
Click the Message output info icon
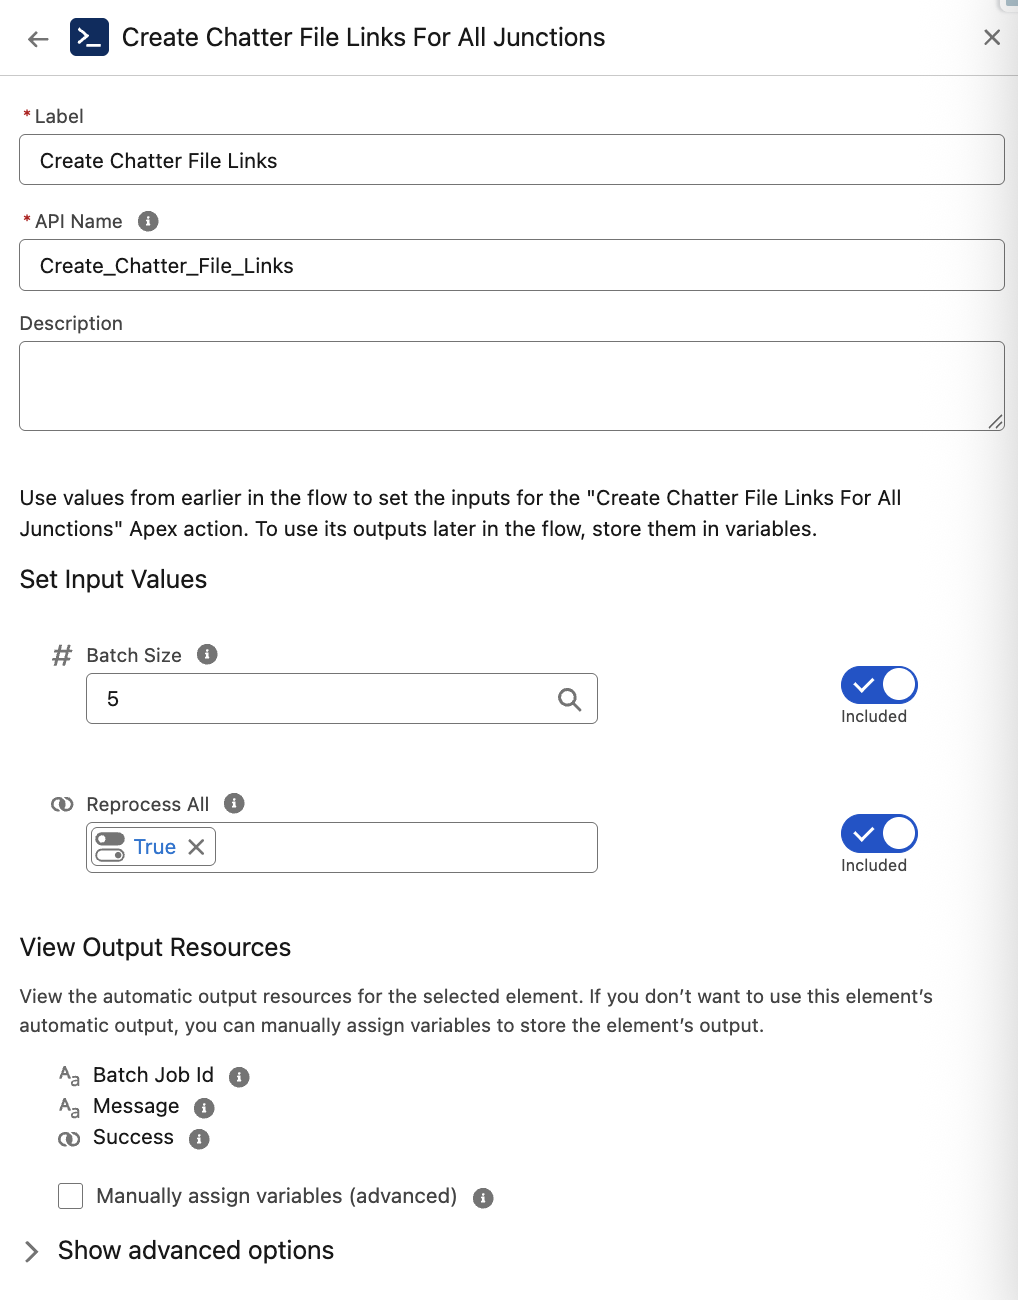tap(204, 1108)
